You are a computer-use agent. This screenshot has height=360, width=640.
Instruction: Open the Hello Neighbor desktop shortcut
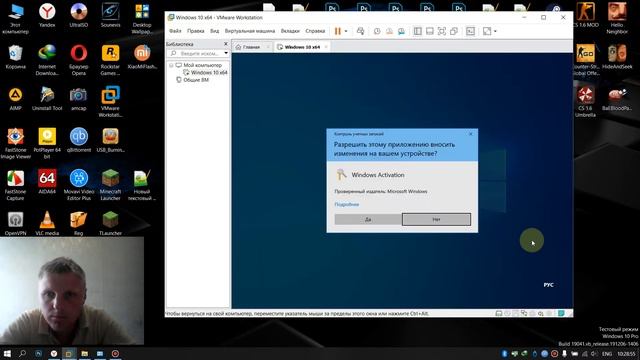tap(617, 18)
